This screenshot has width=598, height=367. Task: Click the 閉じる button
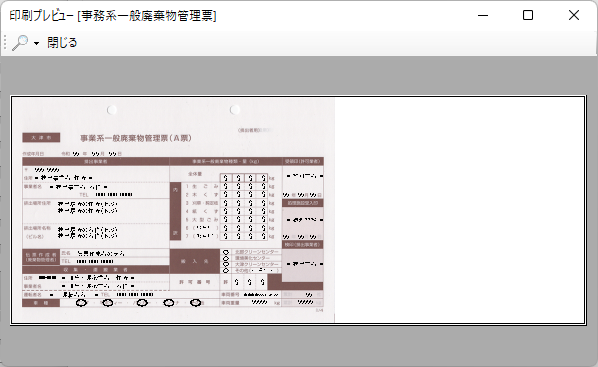point(62,42)
